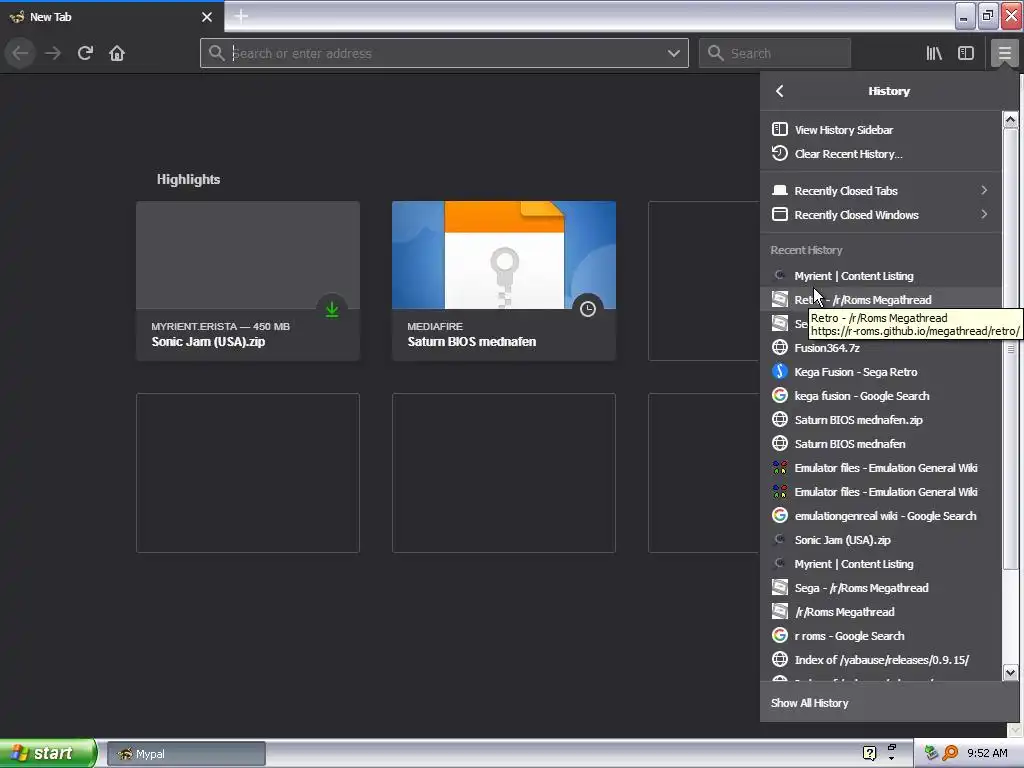Open a new tab with plus button
Viewport: 1024px width, 768px height.
(241, 16)
